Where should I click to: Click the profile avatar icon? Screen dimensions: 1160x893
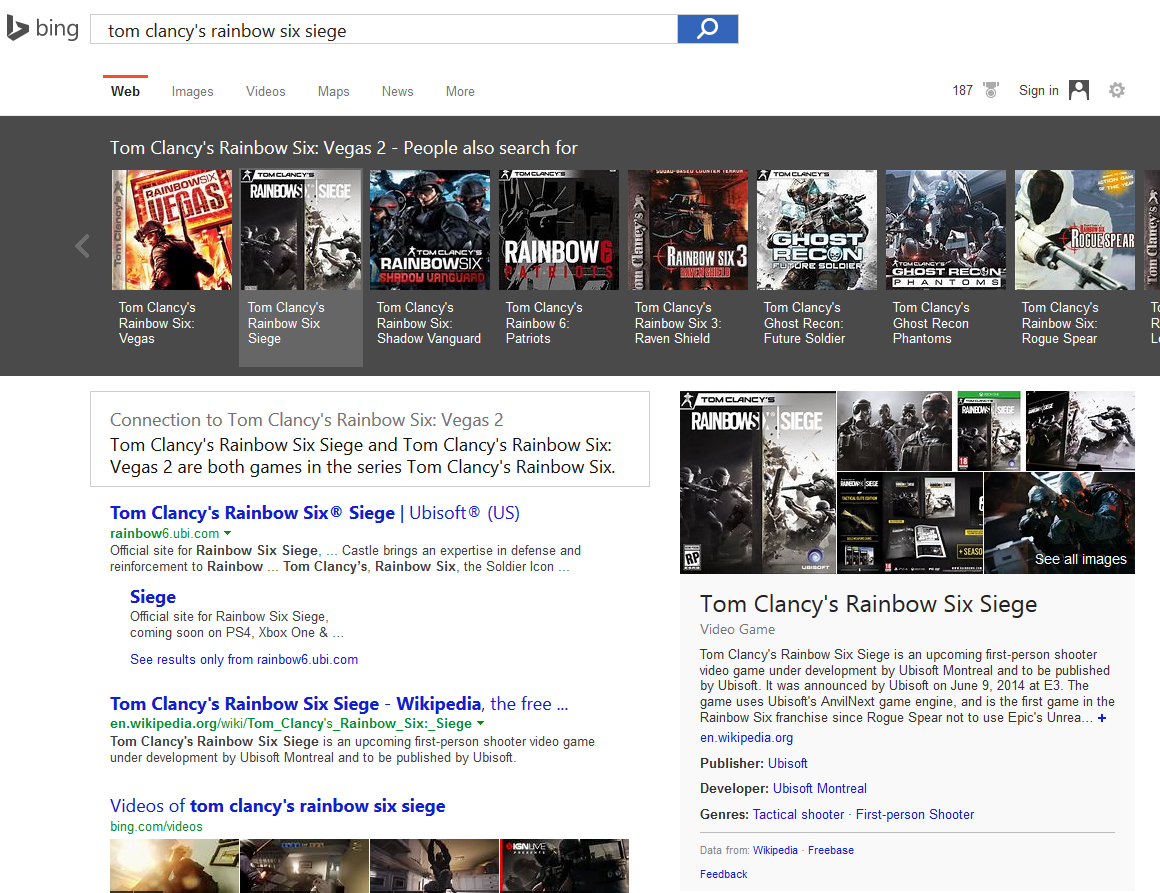(x=1078, y=90)
